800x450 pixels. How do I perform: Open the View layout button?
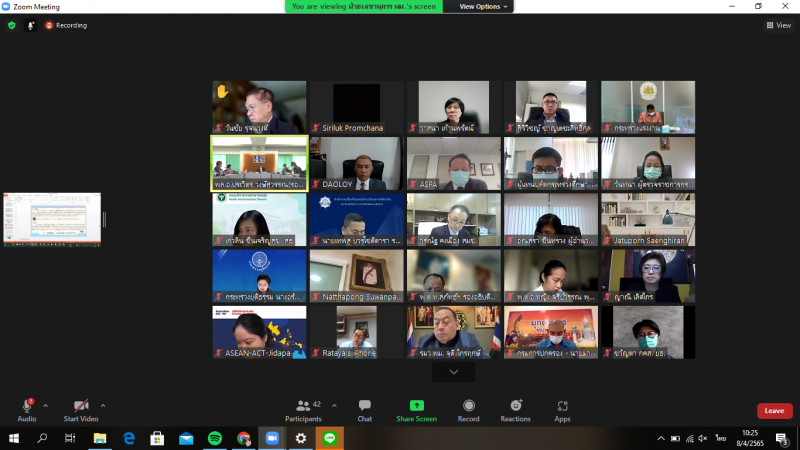pyautogui.click(x=779, y=25)
